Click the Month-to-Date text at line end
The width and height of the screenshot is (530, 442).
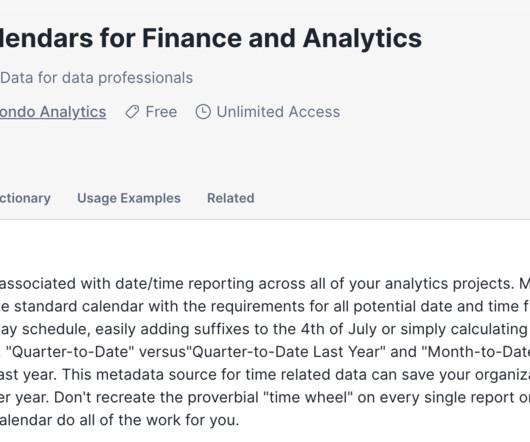click(x=476, y=352)
